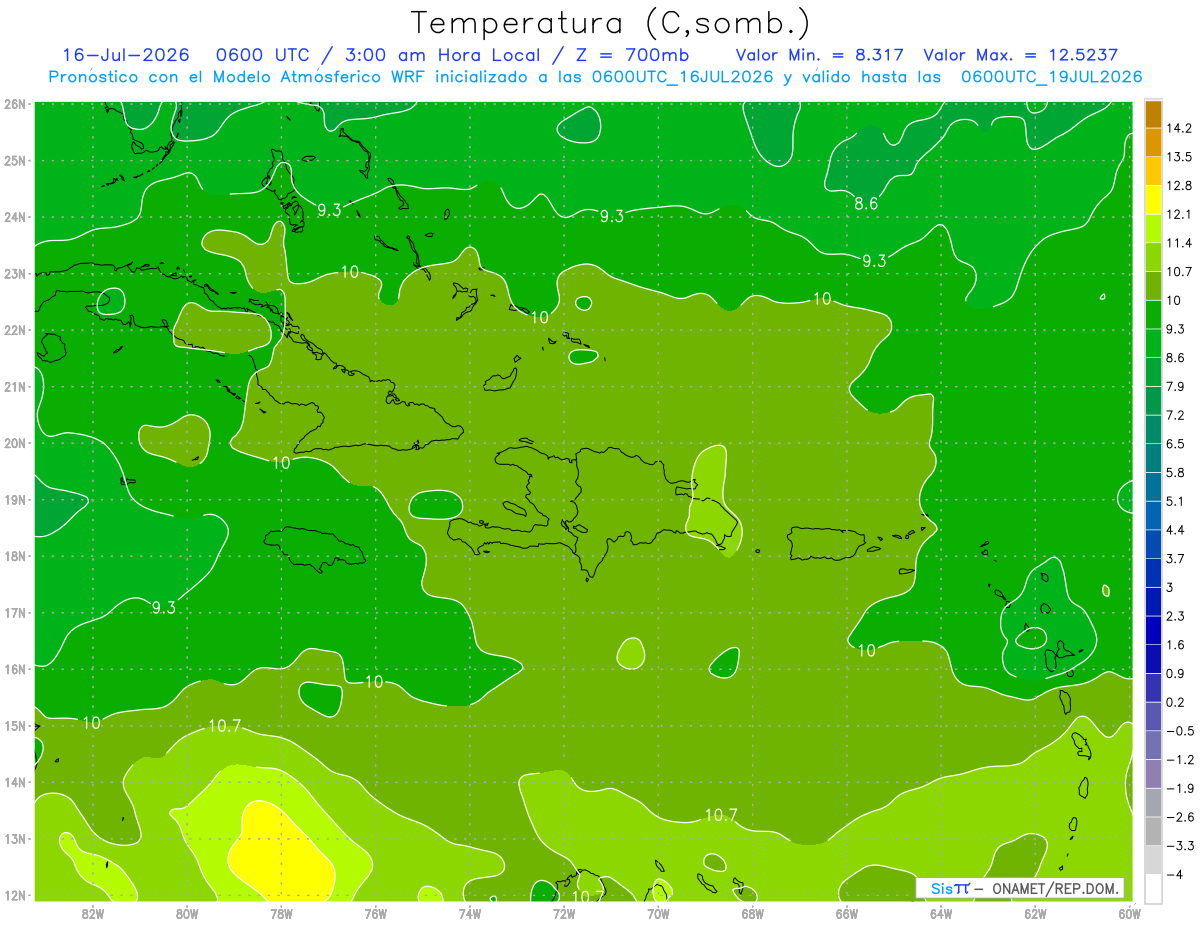The height and width of the screenshot is (927, 1200).
Task: Click the '64W' longitude axis label
Action: pos(941,913)
